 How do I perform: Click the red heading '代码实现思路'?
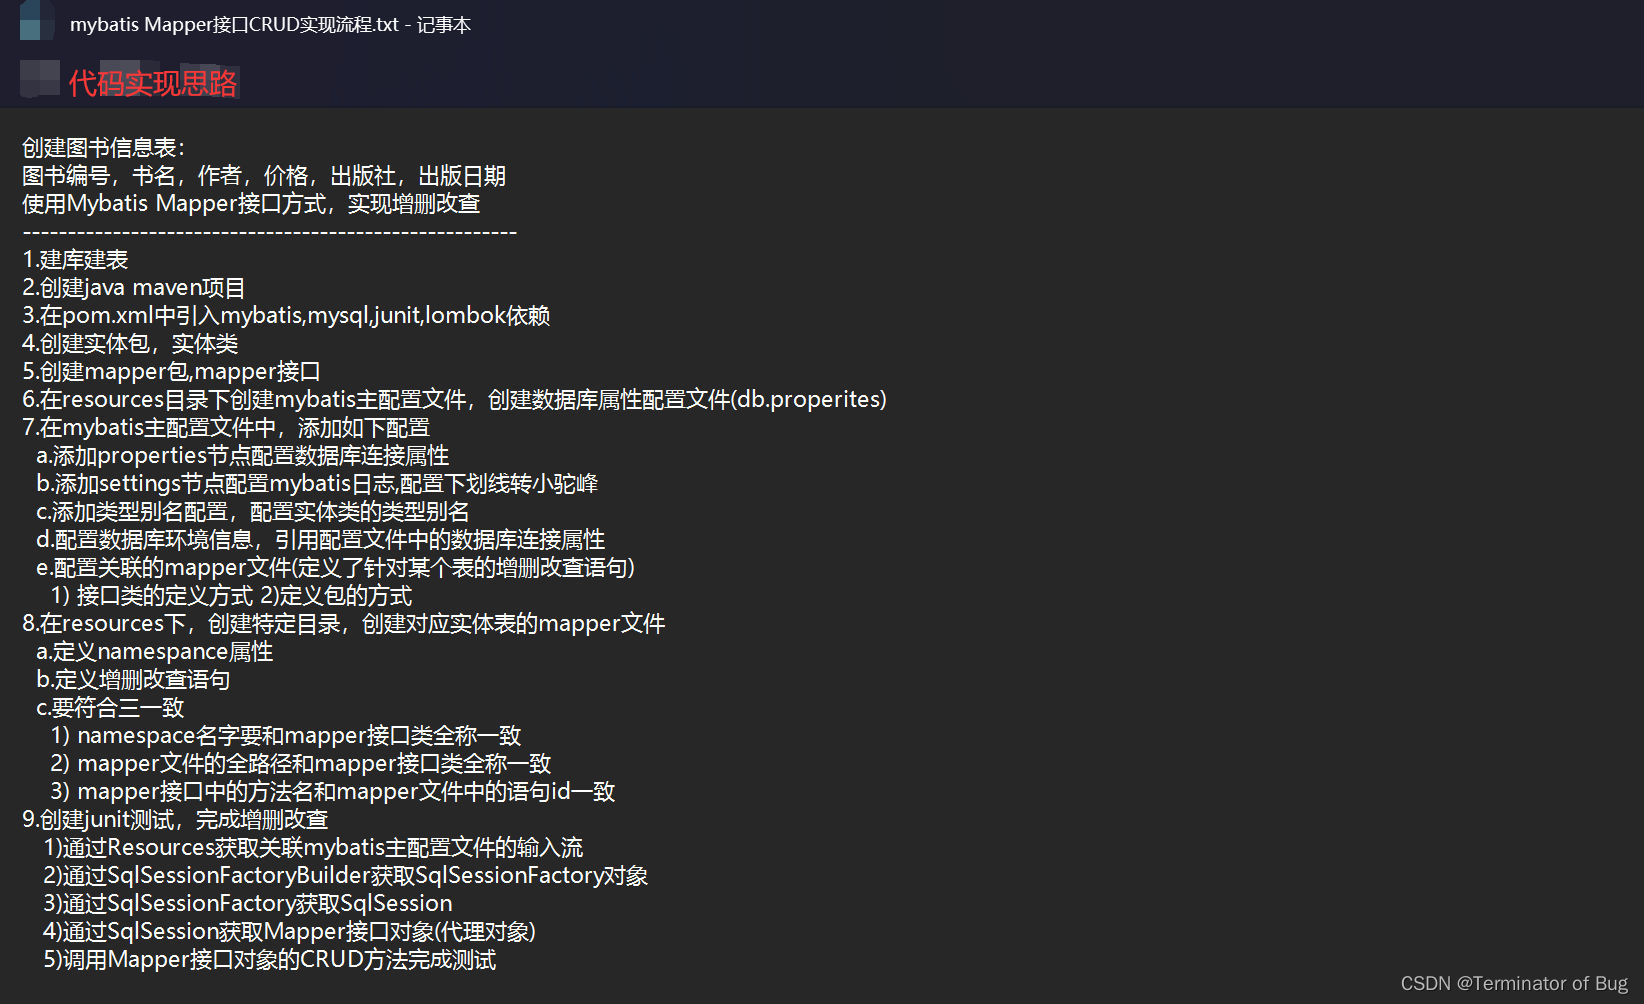(x=153, y=83)
